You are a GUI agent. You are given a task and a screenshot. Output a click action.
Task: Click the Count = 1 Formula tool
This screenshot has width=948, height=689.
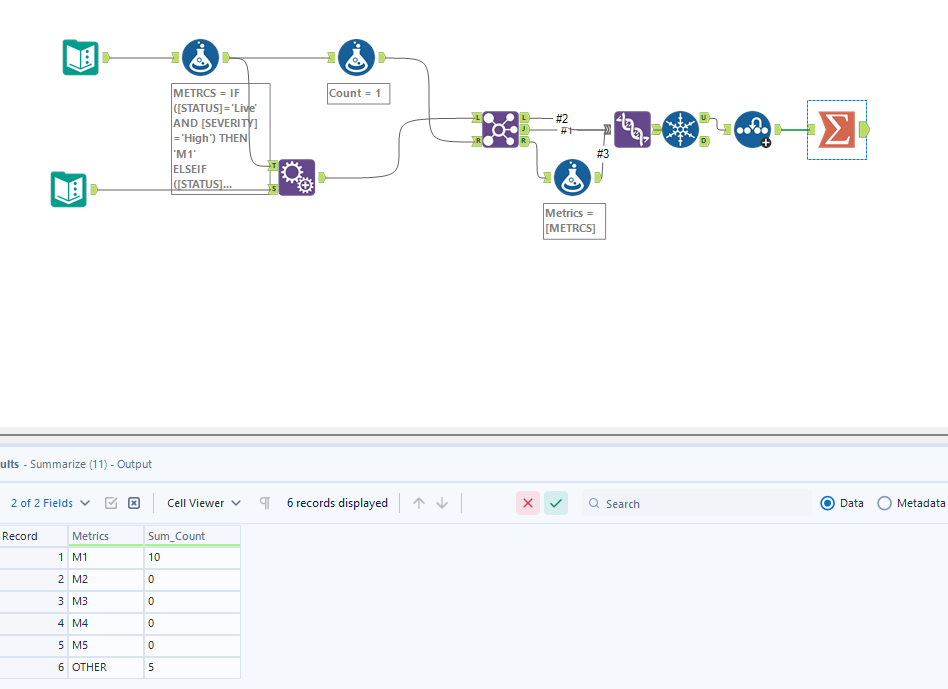pyautogui.click(x=356, y=57)
